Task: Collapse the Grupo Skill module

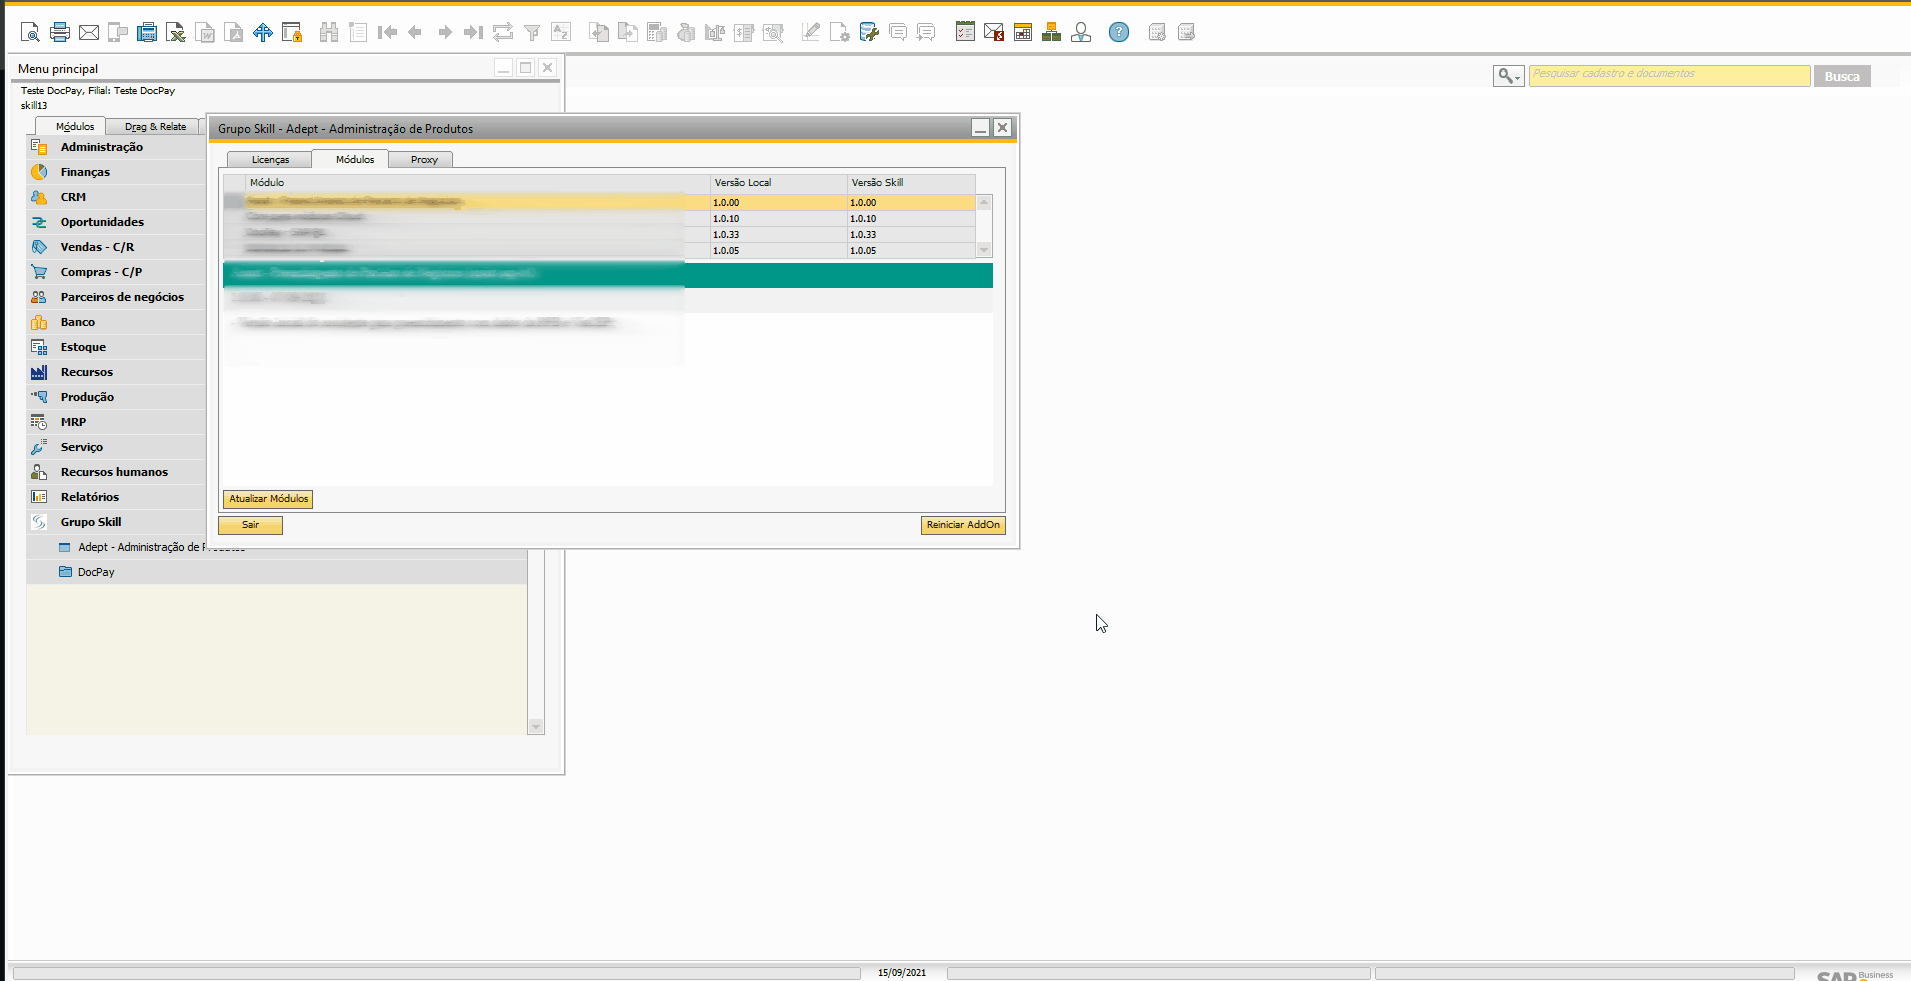Action: click(x=91, y=522)
